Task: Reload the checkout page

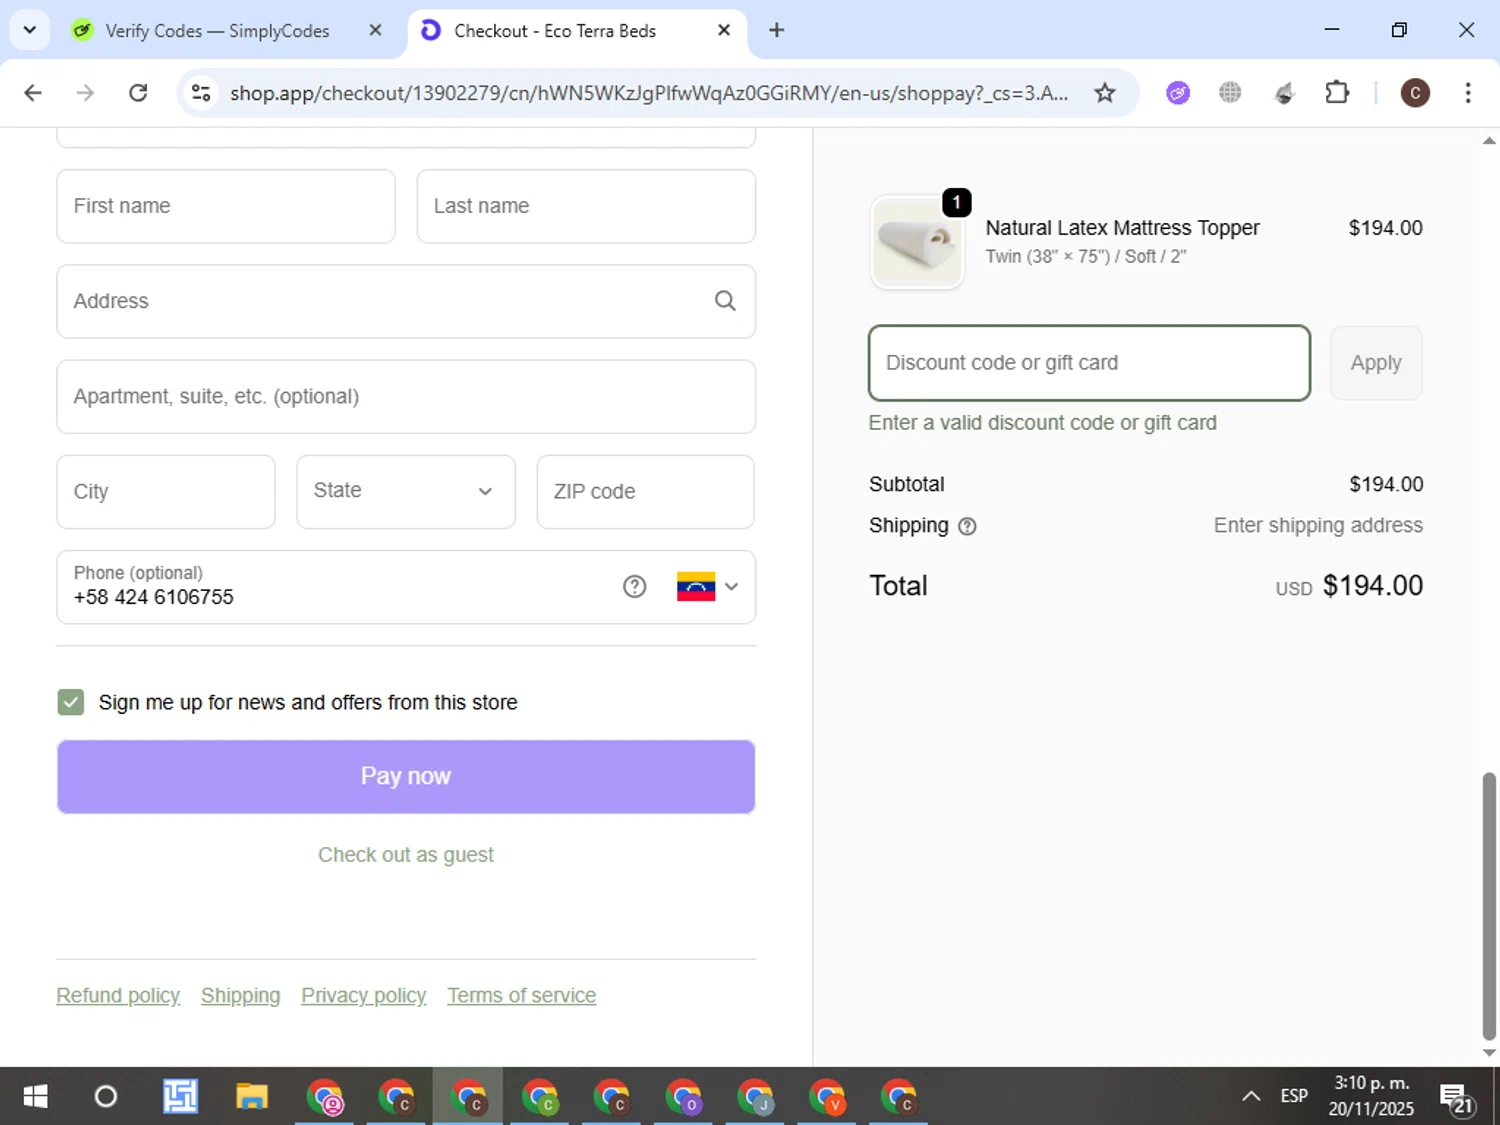Action: 138,93
